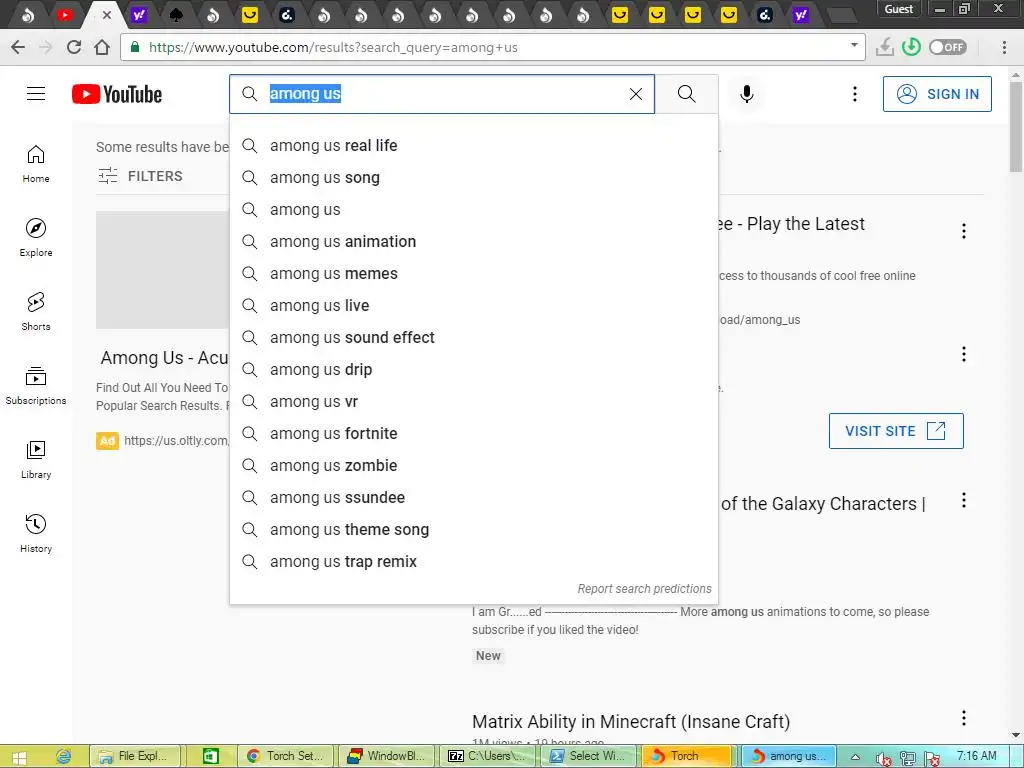Image resolution: width=1024 pixels, height=768 pixels.
Task: Open options for the 'Matrix Ability in Minecraft' video
Action: coord(963,718)
